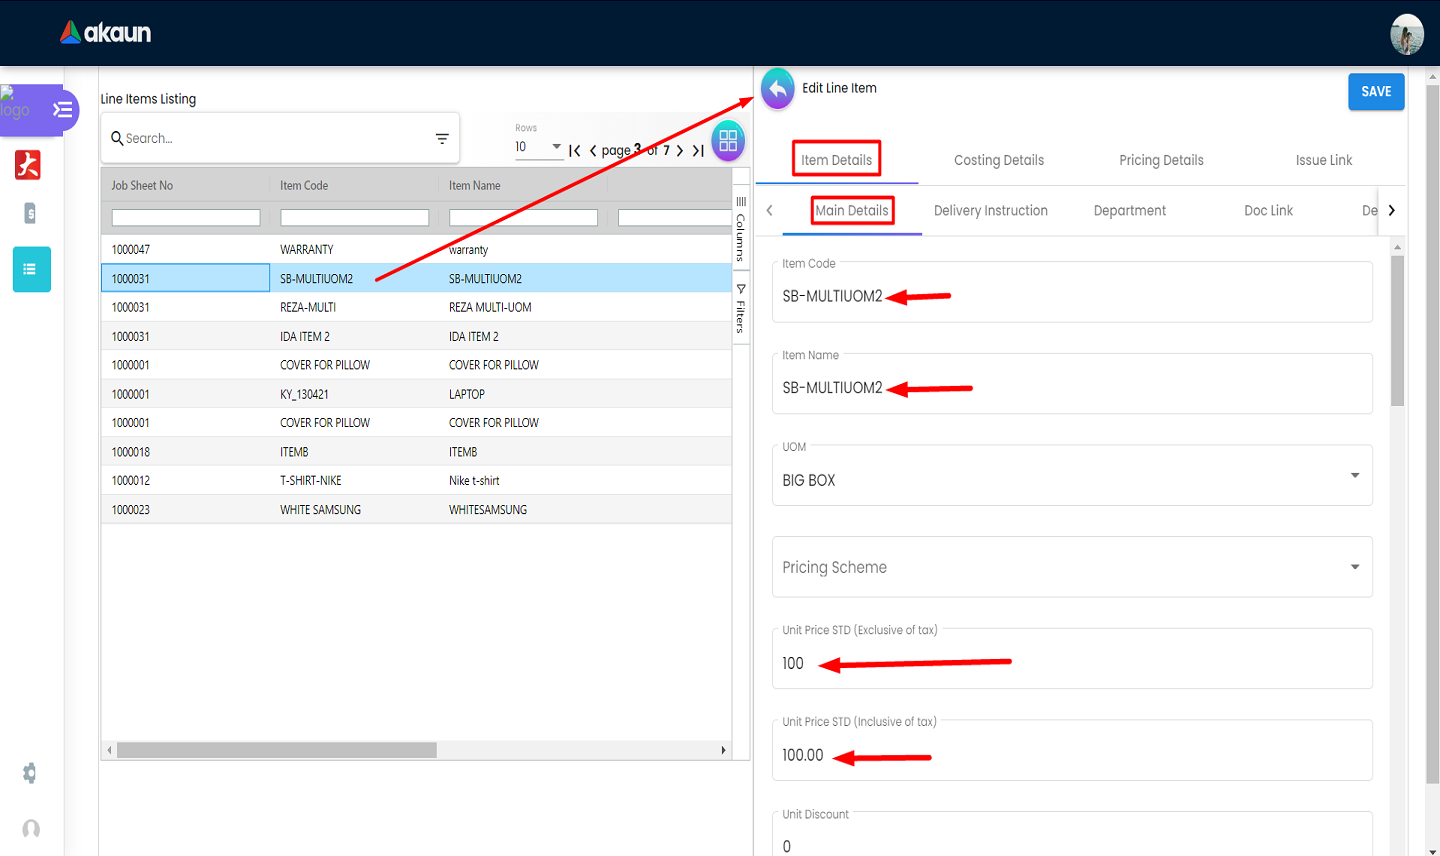Click the Item Code filter input field

(x=354, y=218)
